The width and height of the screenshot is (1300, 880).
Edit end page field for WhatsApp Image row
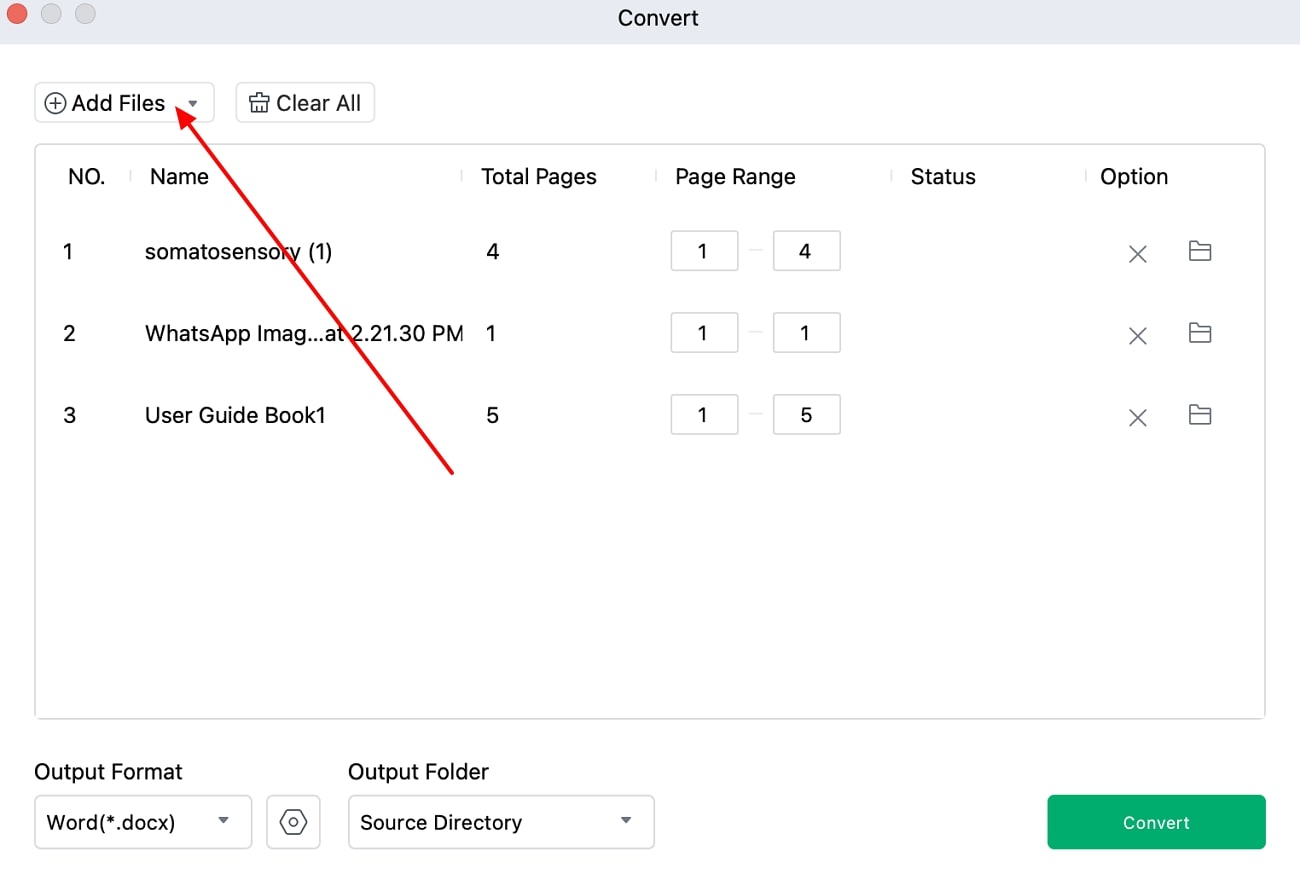click(806, 333)
